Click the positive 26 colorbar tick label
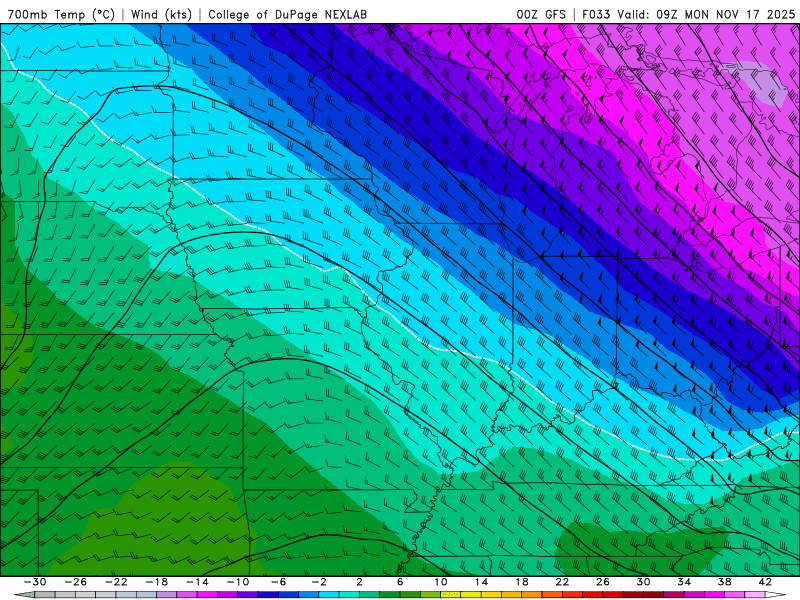This screenshot has width=800, height=600. 603,582
